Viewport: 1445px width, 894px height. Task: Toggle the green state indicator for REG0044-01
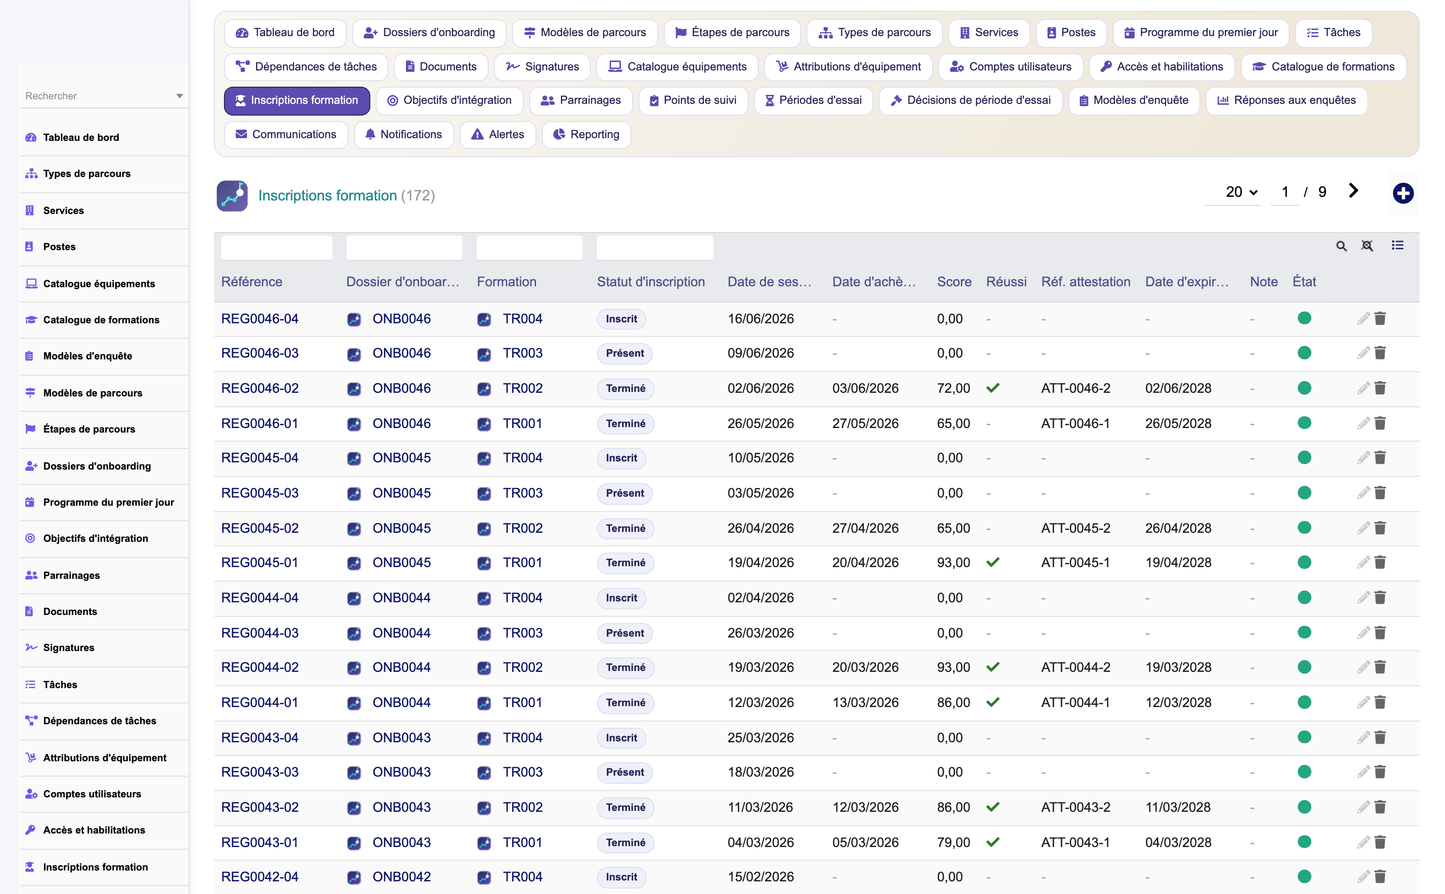coord(1304,702)
